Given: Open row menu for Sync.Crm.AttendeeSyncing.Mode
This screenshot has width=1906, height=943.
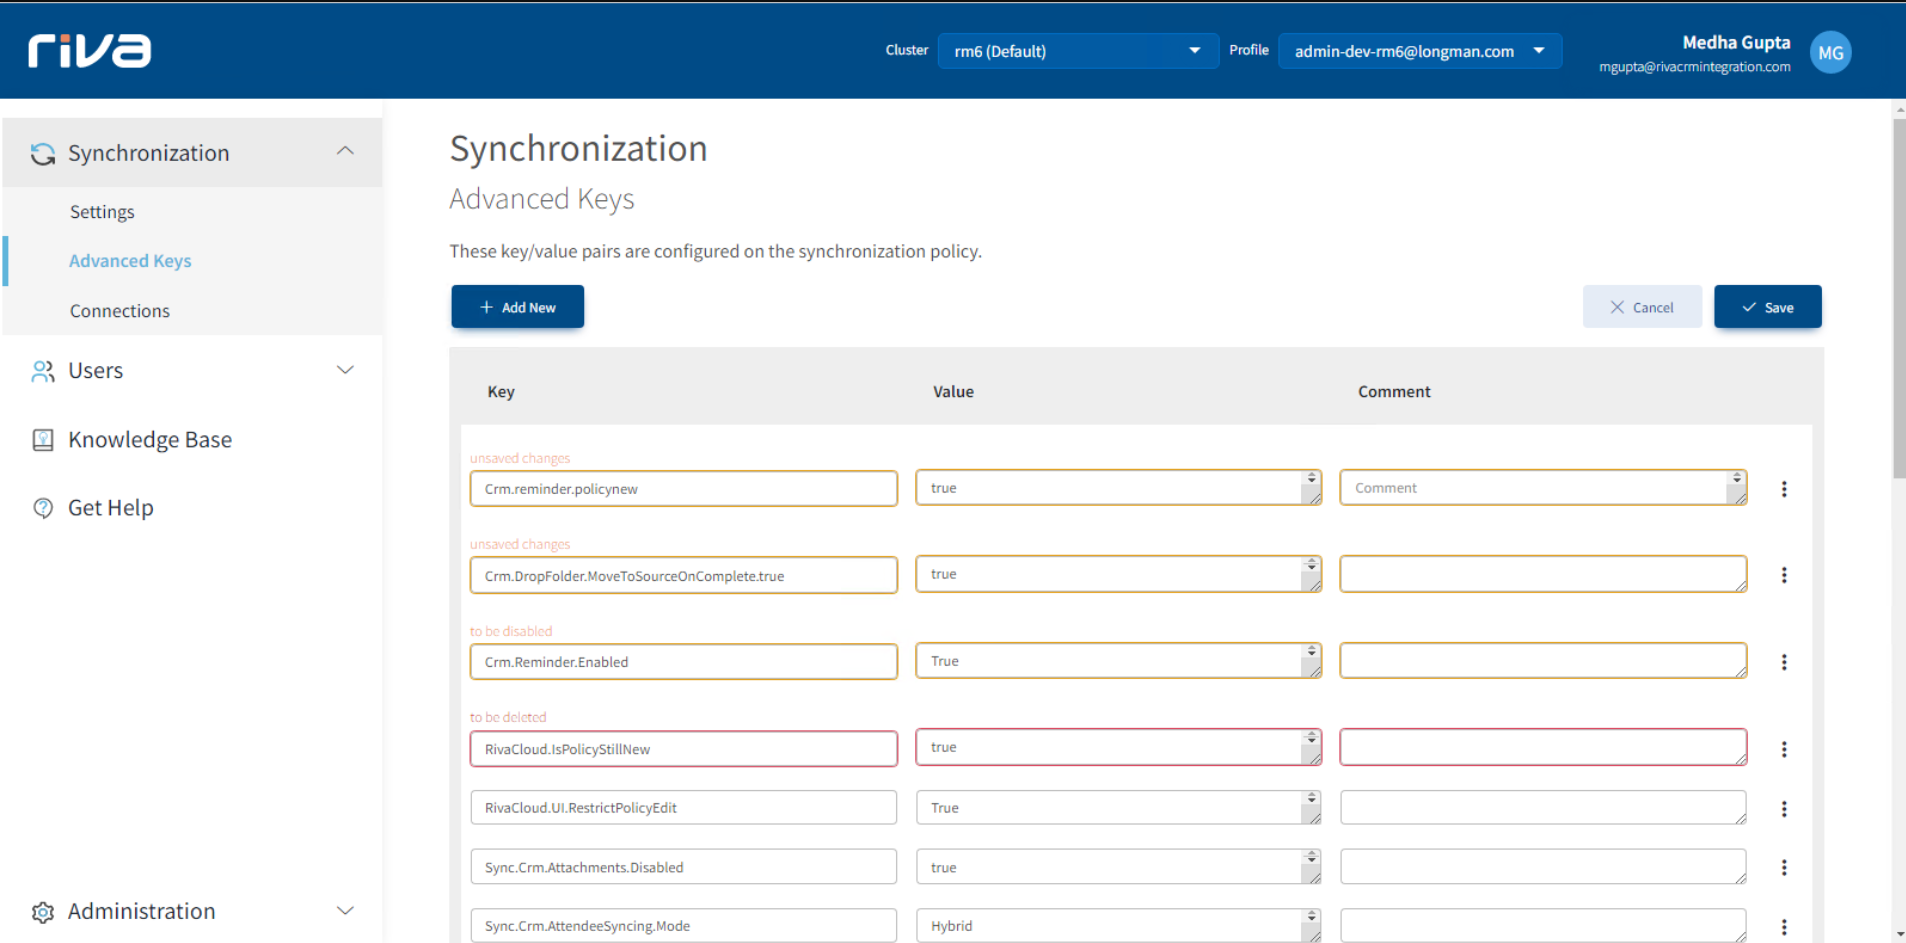Looking at the screenshot, I should 1784,927.
